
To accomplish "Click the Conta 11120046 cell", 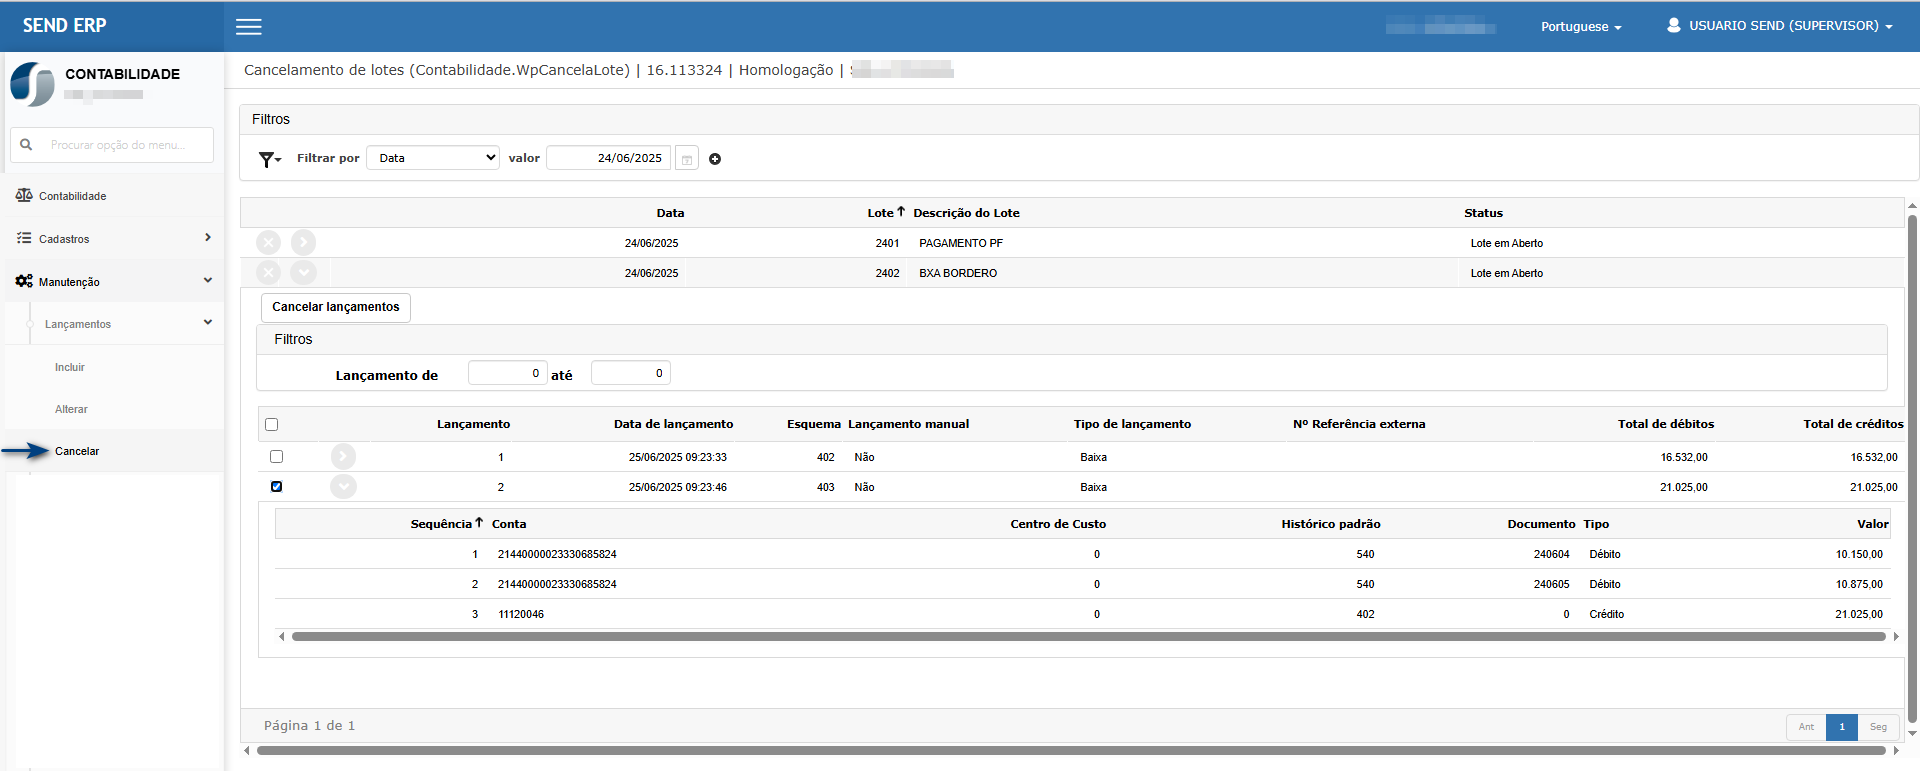I will click(521, 614).
